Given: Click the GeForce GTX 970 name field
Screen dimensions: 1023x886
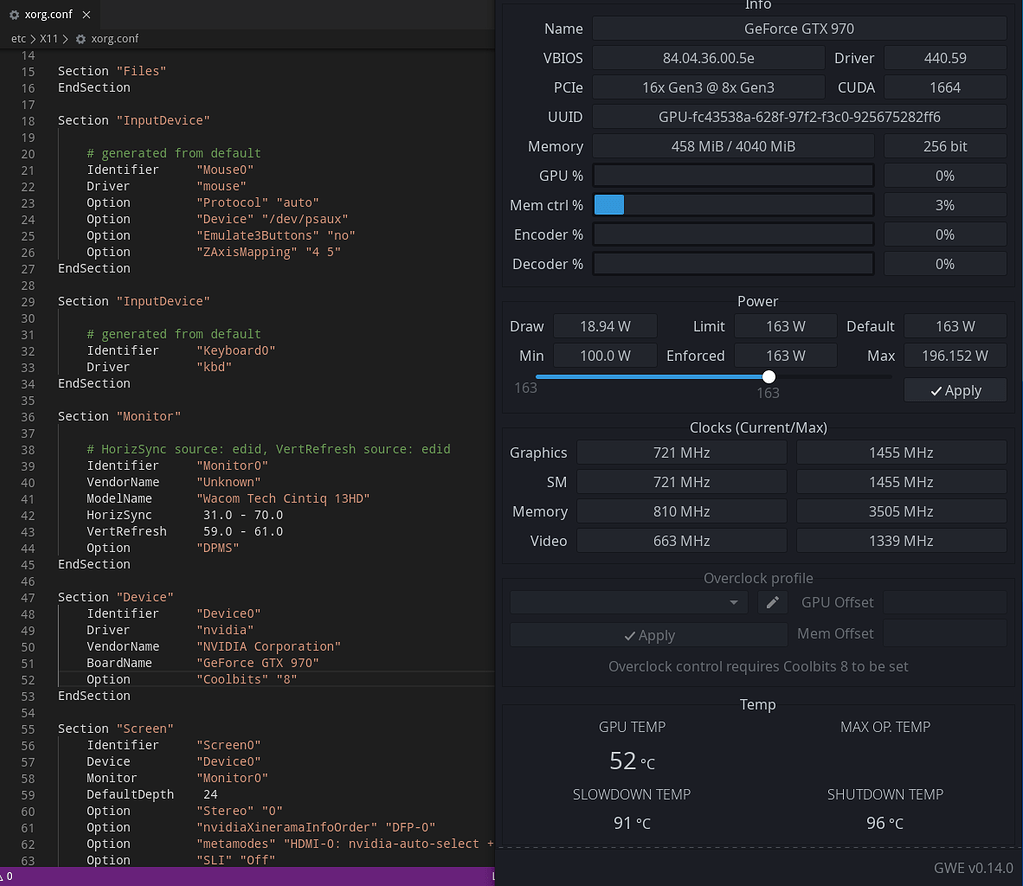Looking at the screenshot, I should pos(799,29).
